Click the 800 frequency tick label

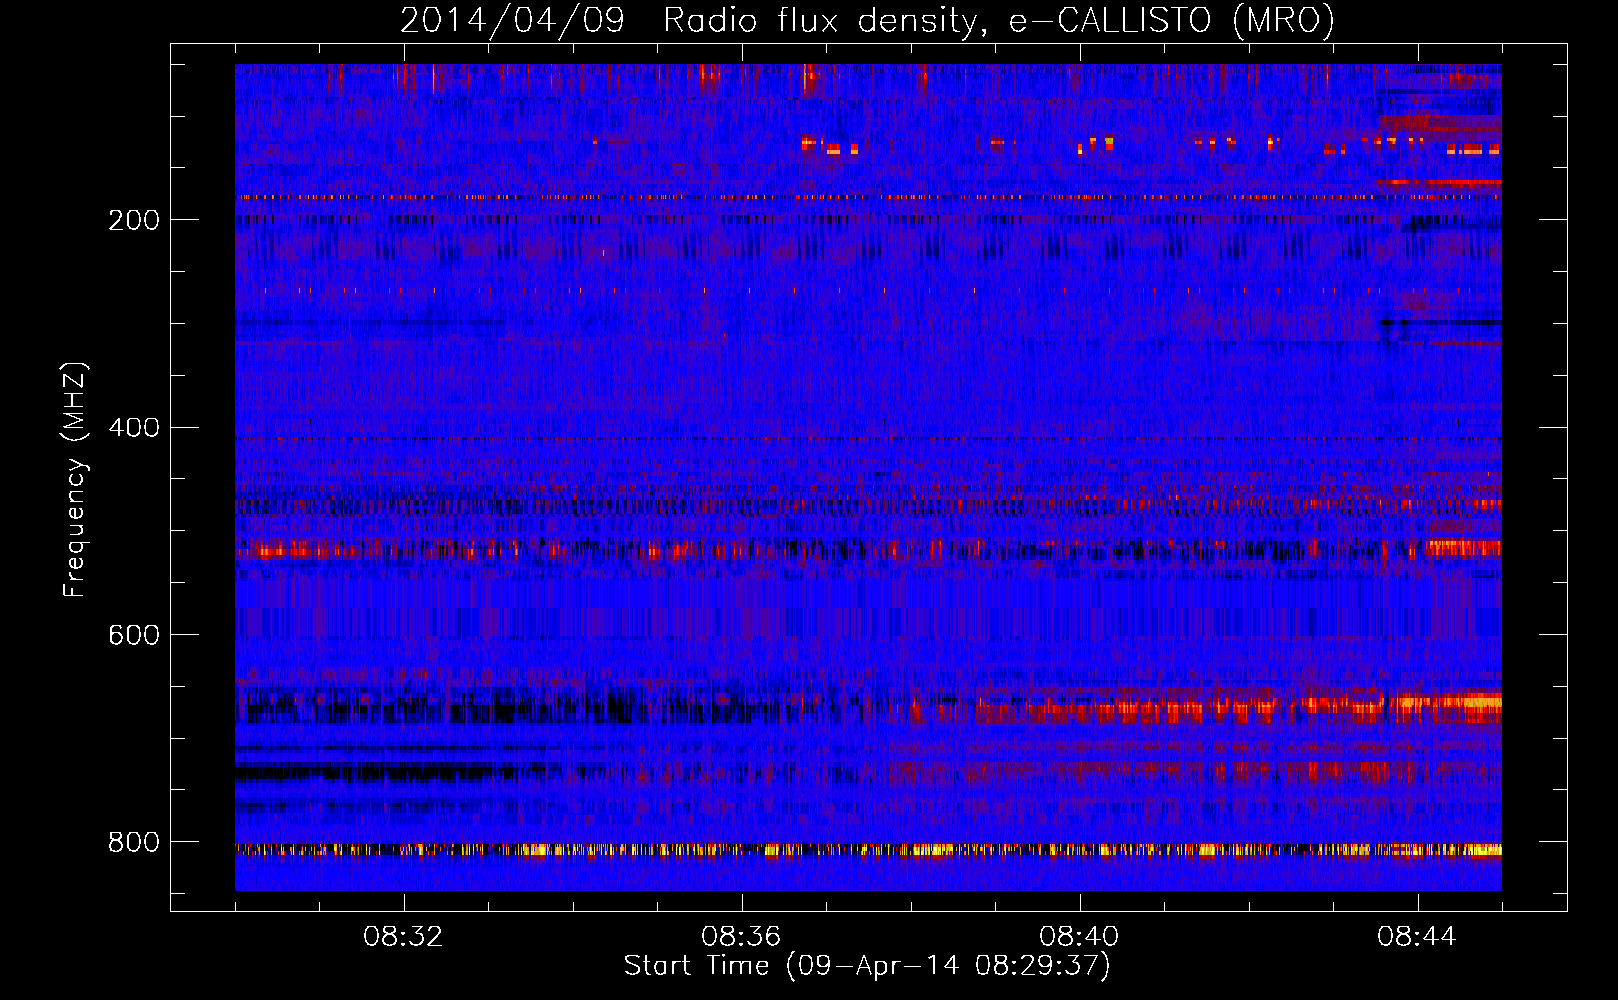click(134, 843)
